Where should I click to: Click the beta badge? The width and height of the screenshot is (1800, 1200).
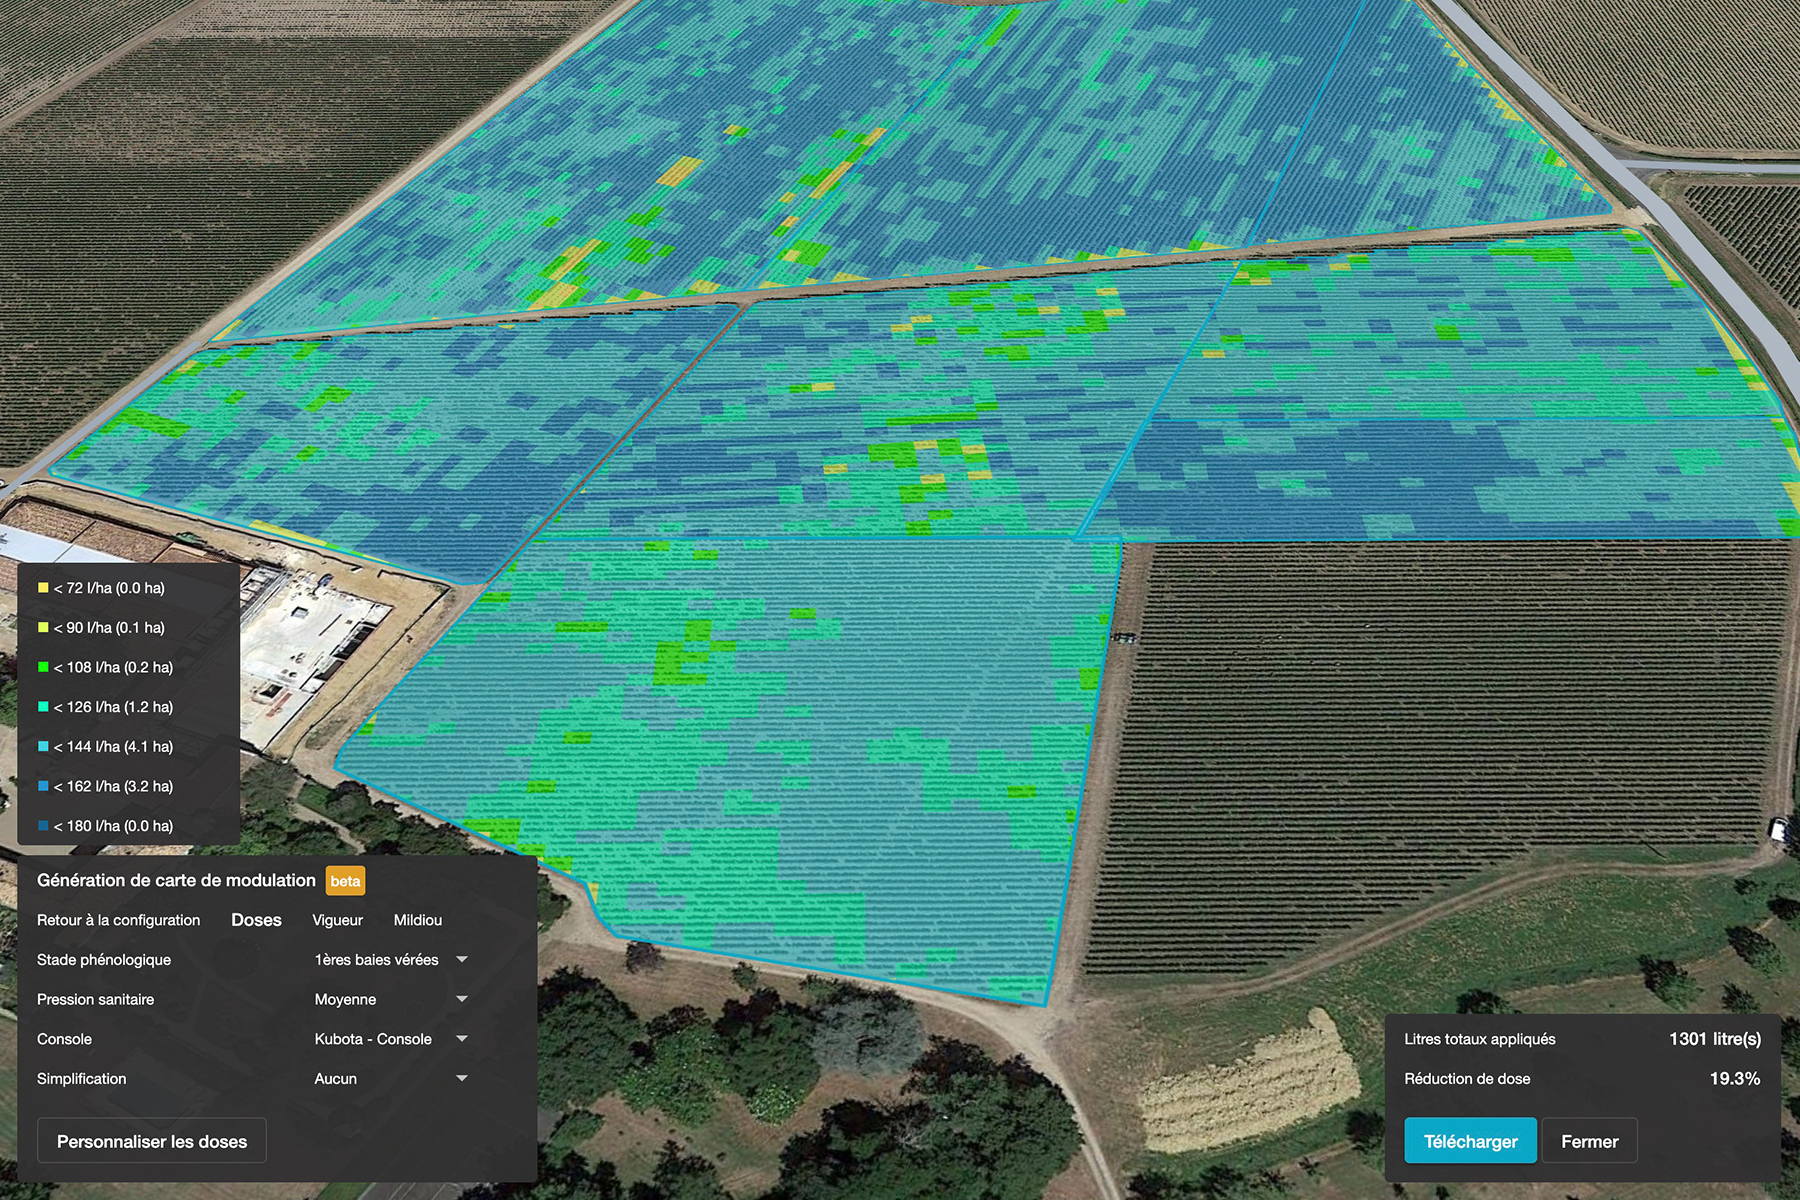(x=345, y=881)
